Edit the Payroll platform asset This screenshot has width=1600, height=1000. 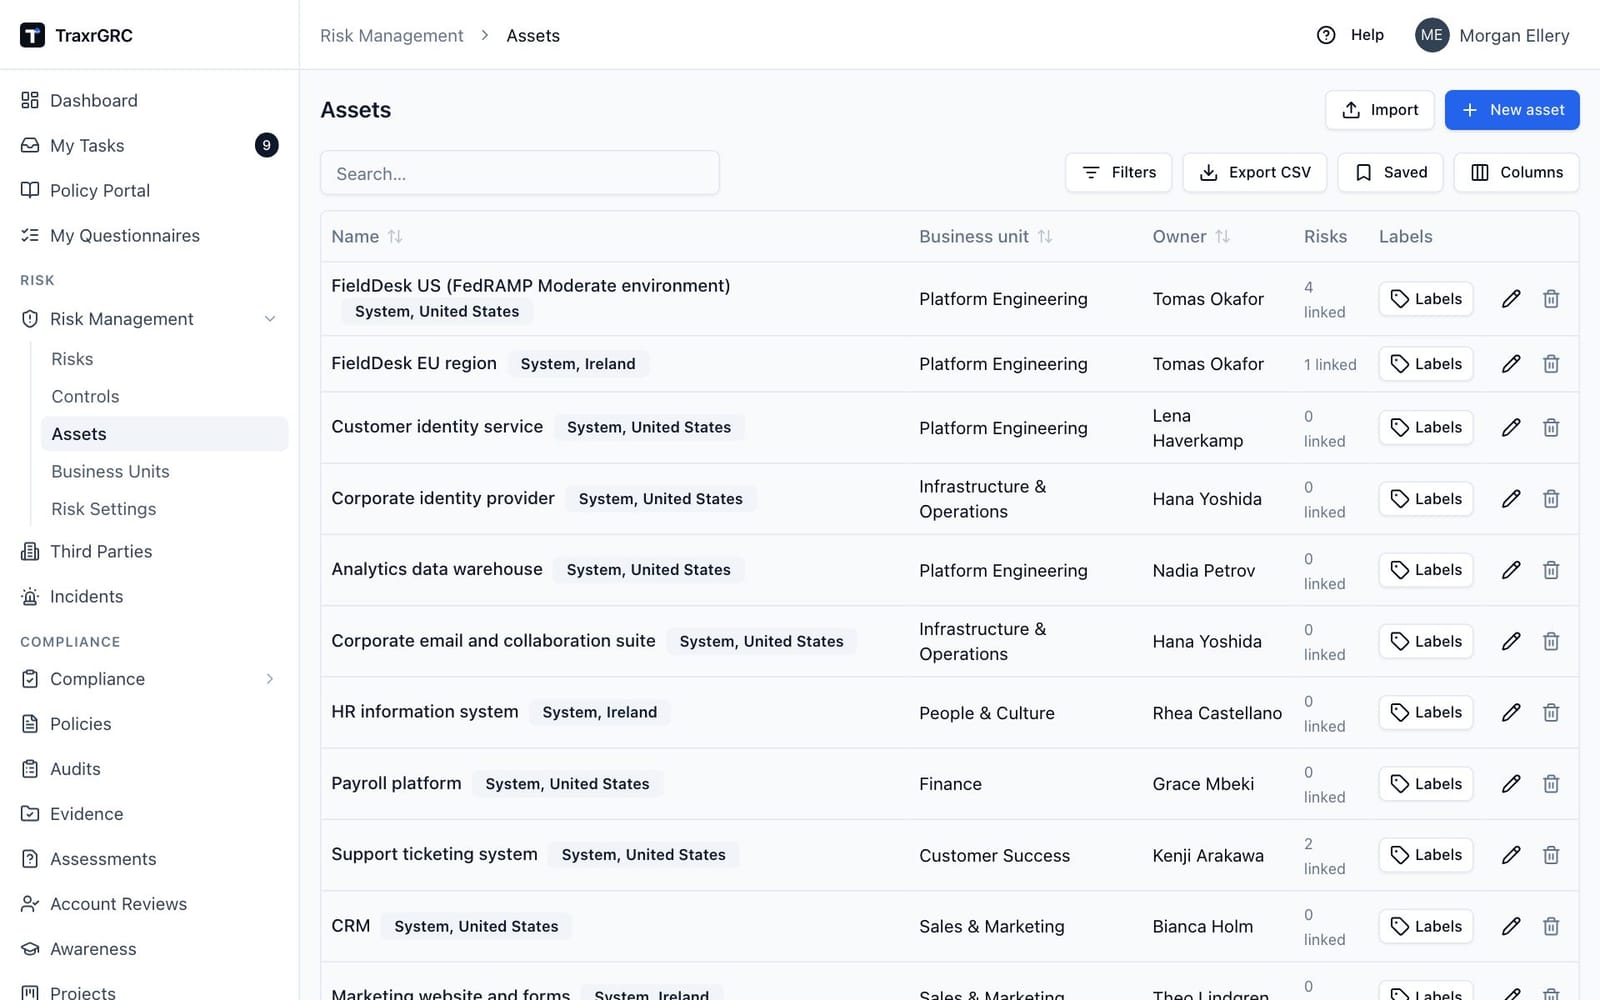pos(1511,784)
